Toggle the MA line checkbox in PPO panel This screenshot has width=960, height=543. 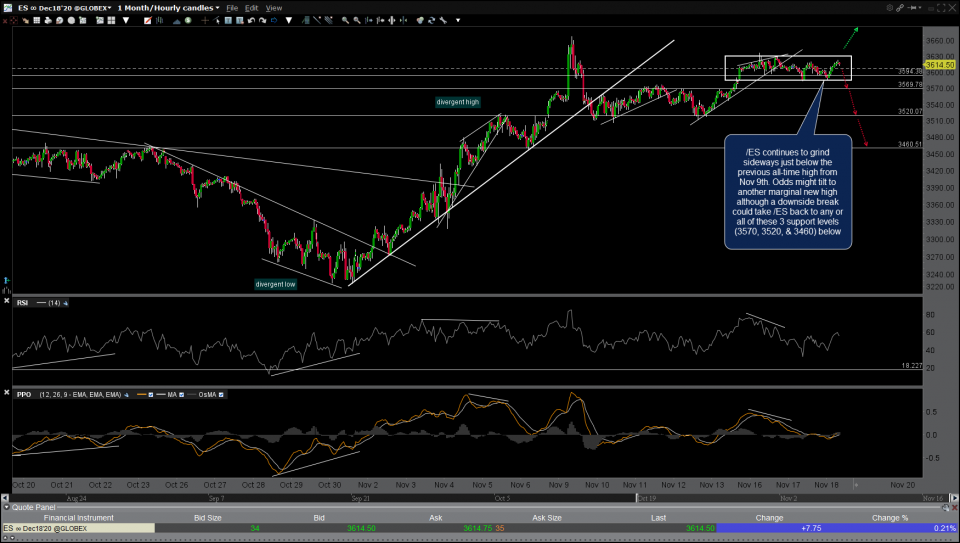coord(181,395)
